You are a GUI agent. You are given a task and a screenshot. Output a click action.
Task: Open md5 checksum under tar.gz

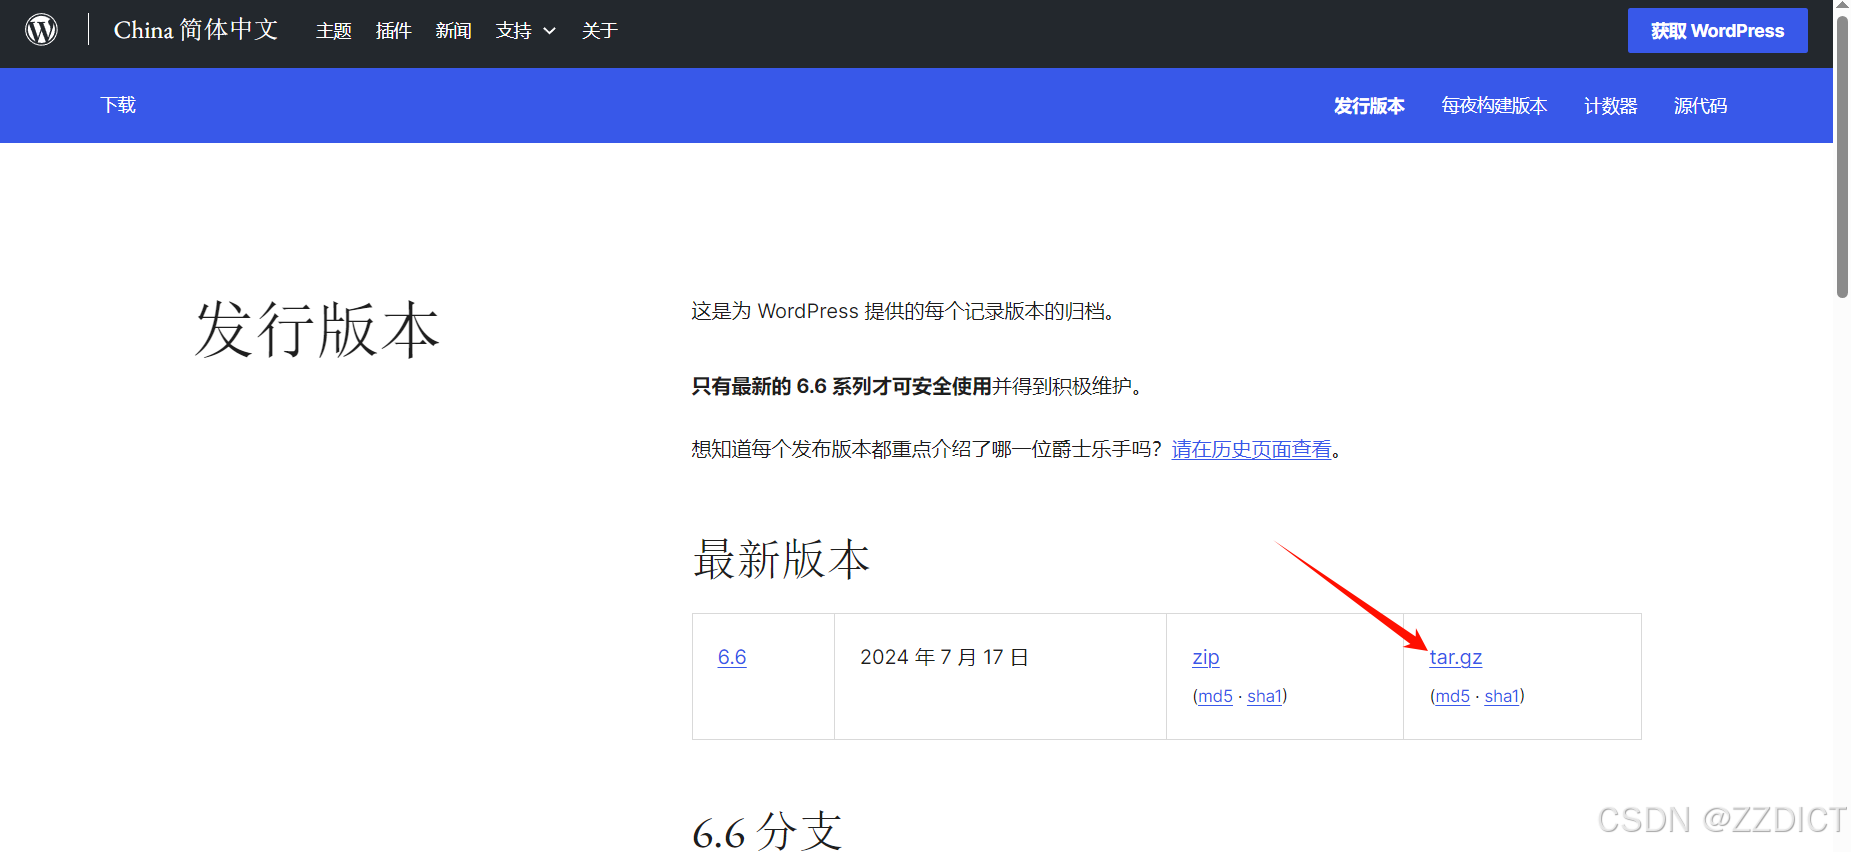pos(1453,696)
